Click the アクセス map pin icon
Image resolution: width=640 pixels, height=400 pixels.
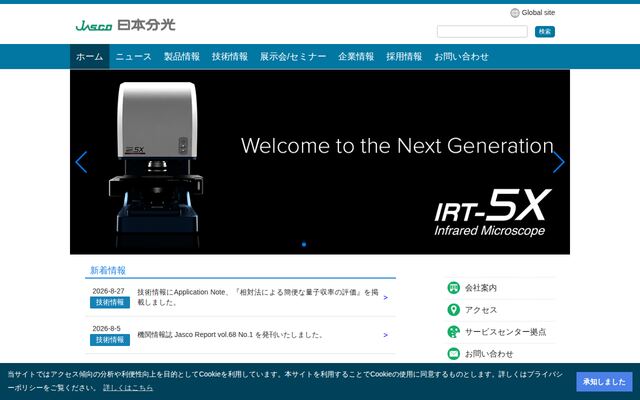point(453,310)
